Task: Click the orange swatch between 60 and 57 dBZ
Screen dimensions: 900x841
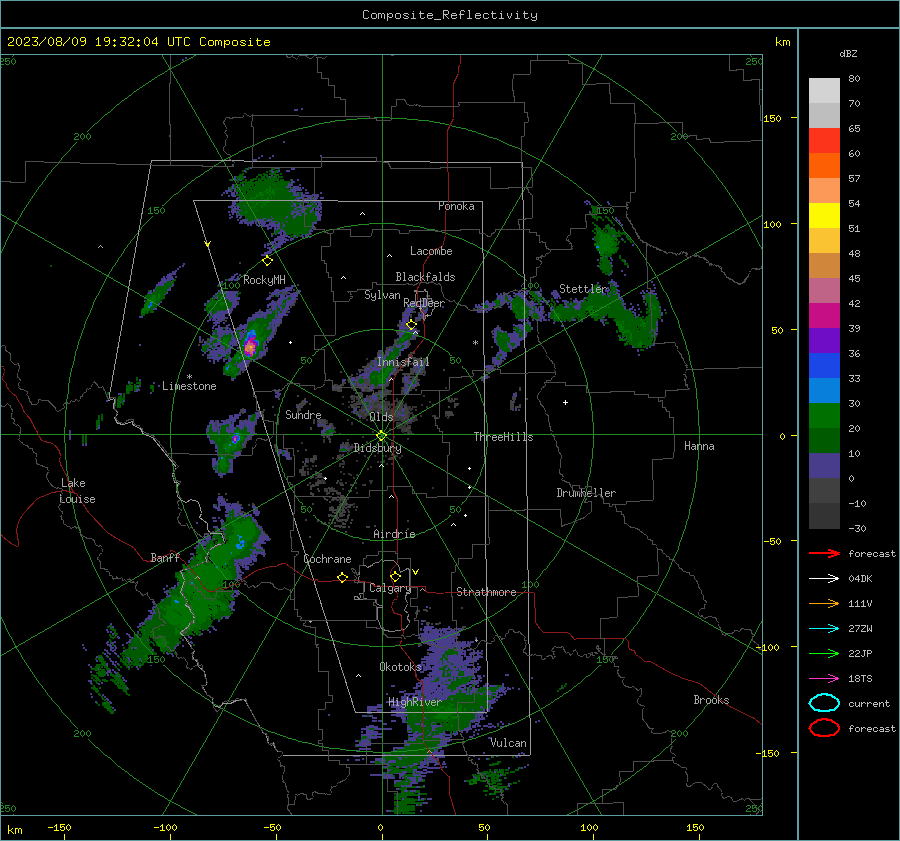Action: click(x=824, y=166)
